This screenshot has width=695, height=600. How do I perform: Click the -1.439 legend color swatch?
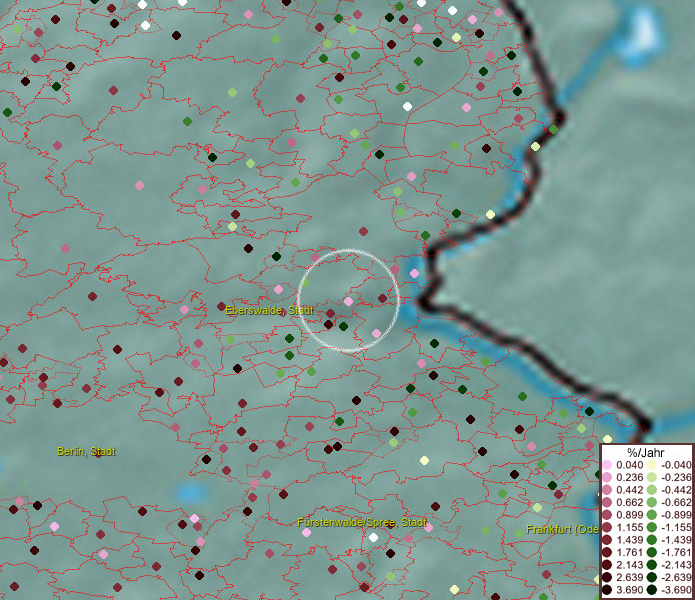[x=652, y=540]
